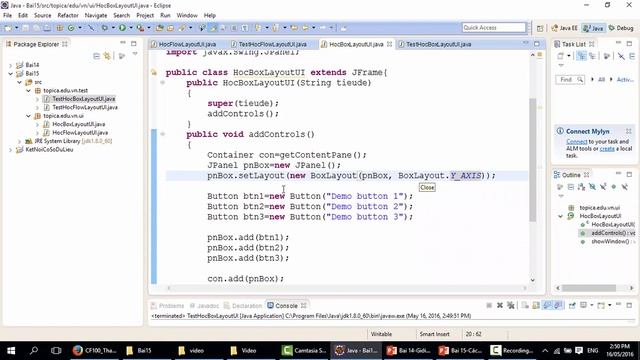Collapse topica.edu.vn.ui package node
This screenshot has height=360, width=640.
point(28,116)
